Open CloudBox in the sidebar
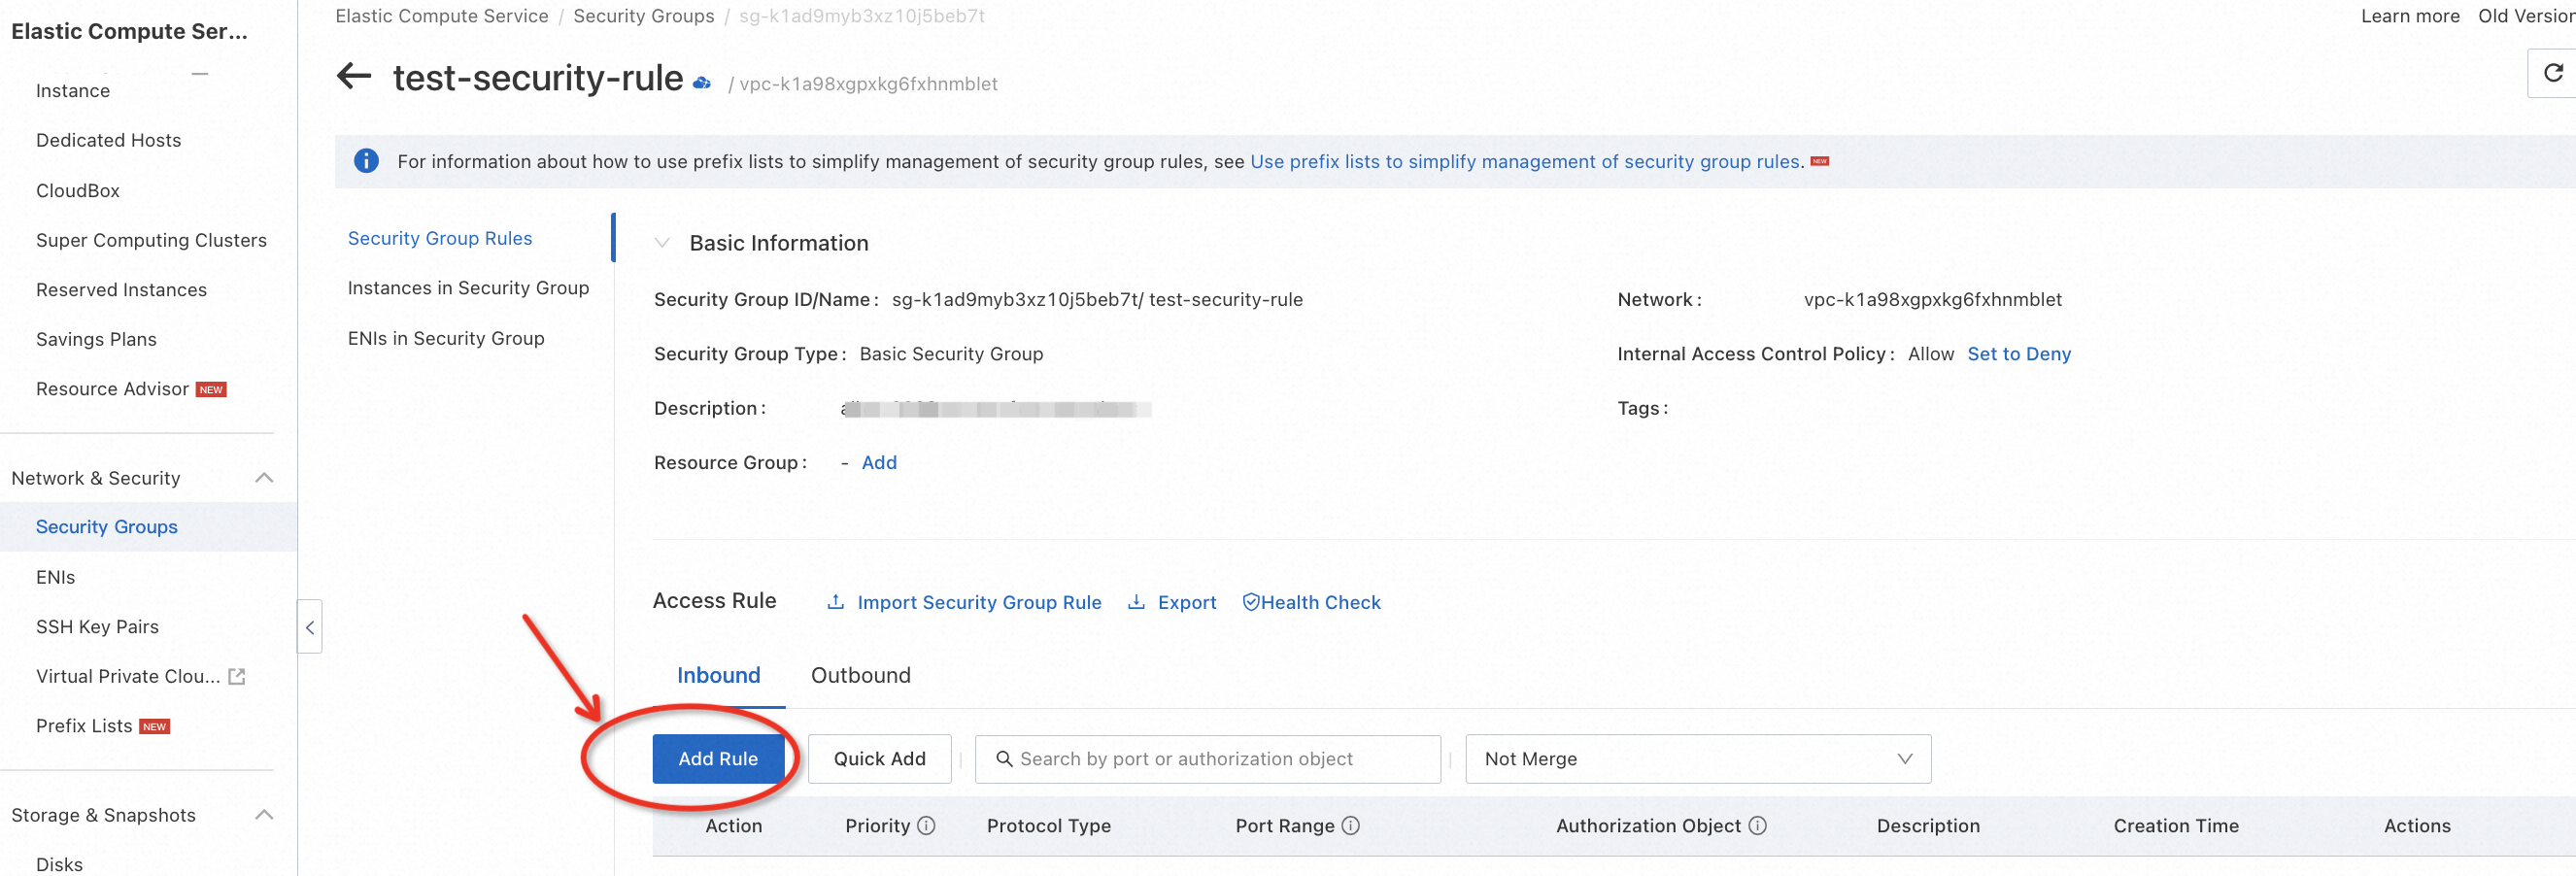The image size is (2576, 876). point(78,190)
